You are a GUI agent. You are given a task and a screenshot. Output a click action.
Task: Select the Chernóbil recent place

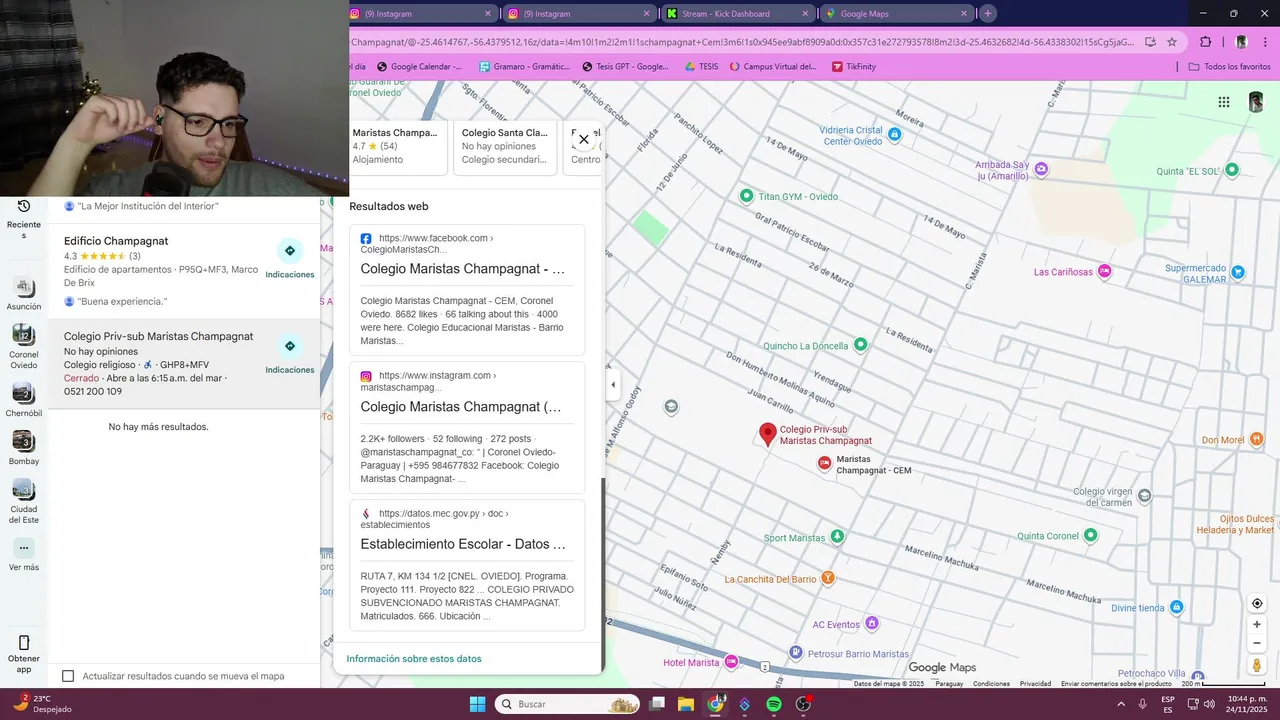[x=24, y=400]
